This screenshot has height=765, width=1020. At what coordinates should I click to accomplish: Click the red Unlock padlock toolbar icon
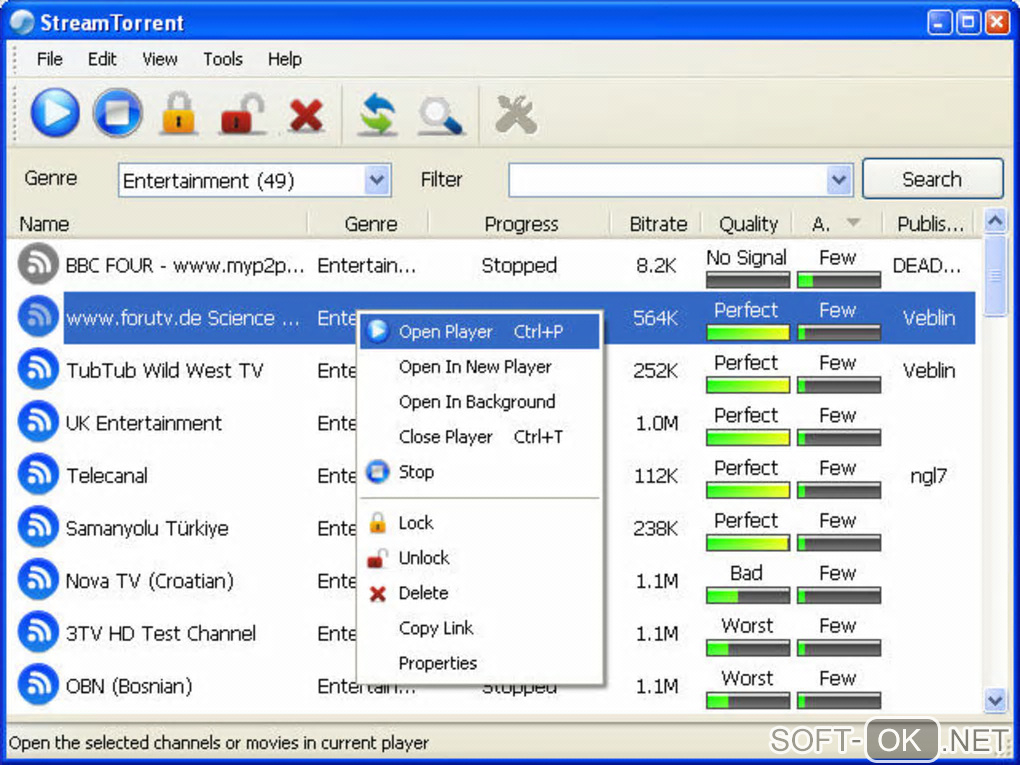tap(243, 113)
